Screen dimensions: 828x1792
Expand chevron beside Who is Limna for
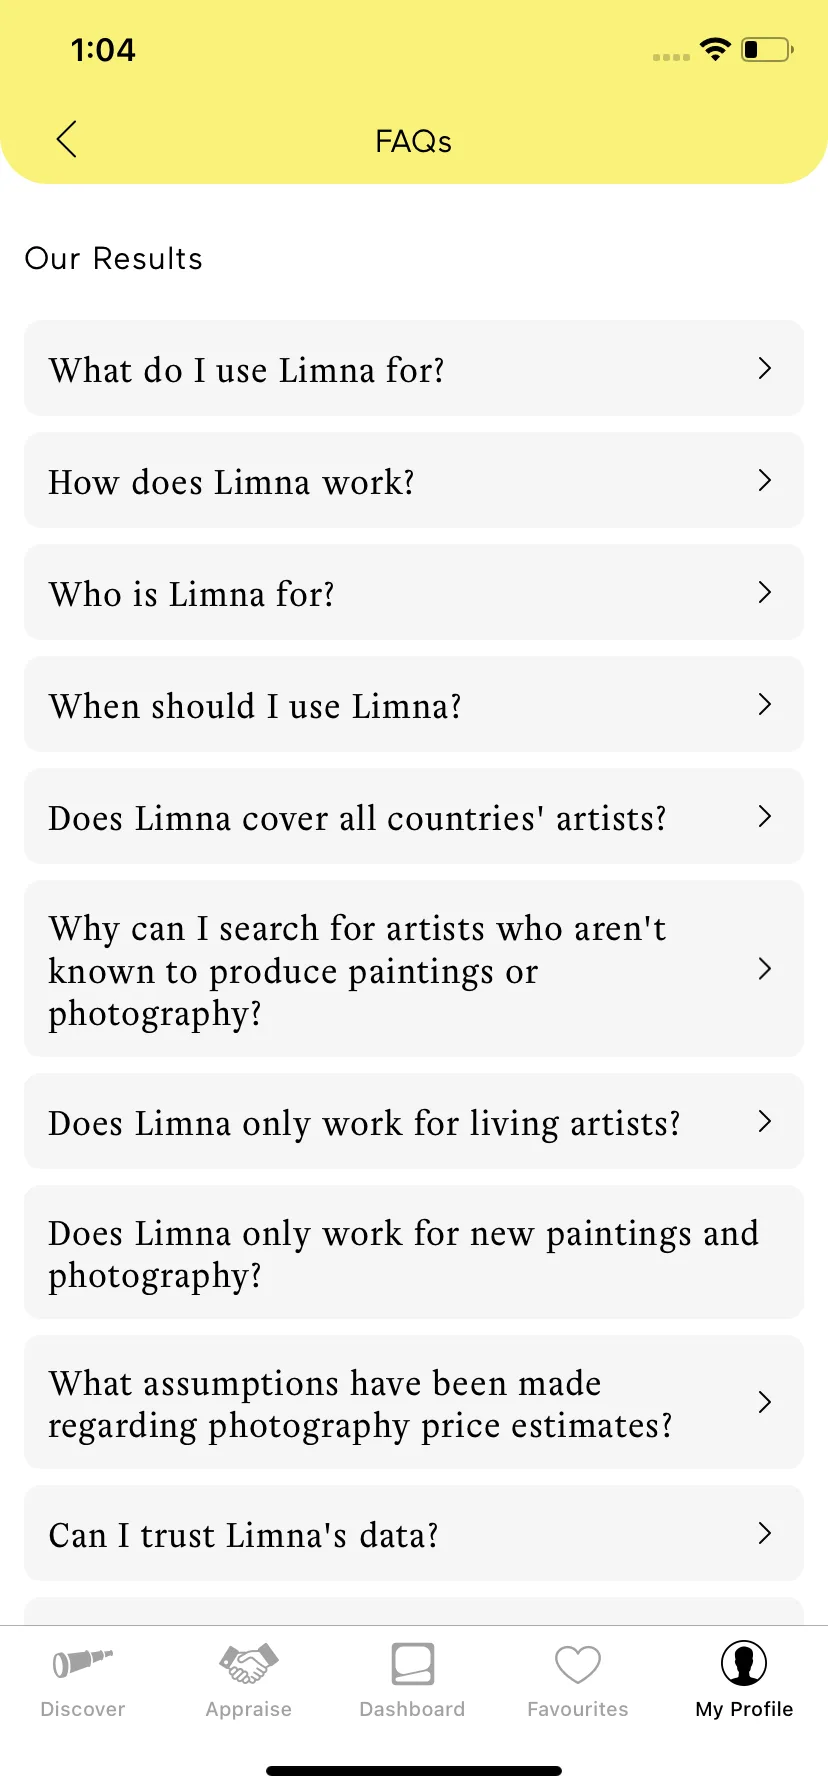(765, 592)
